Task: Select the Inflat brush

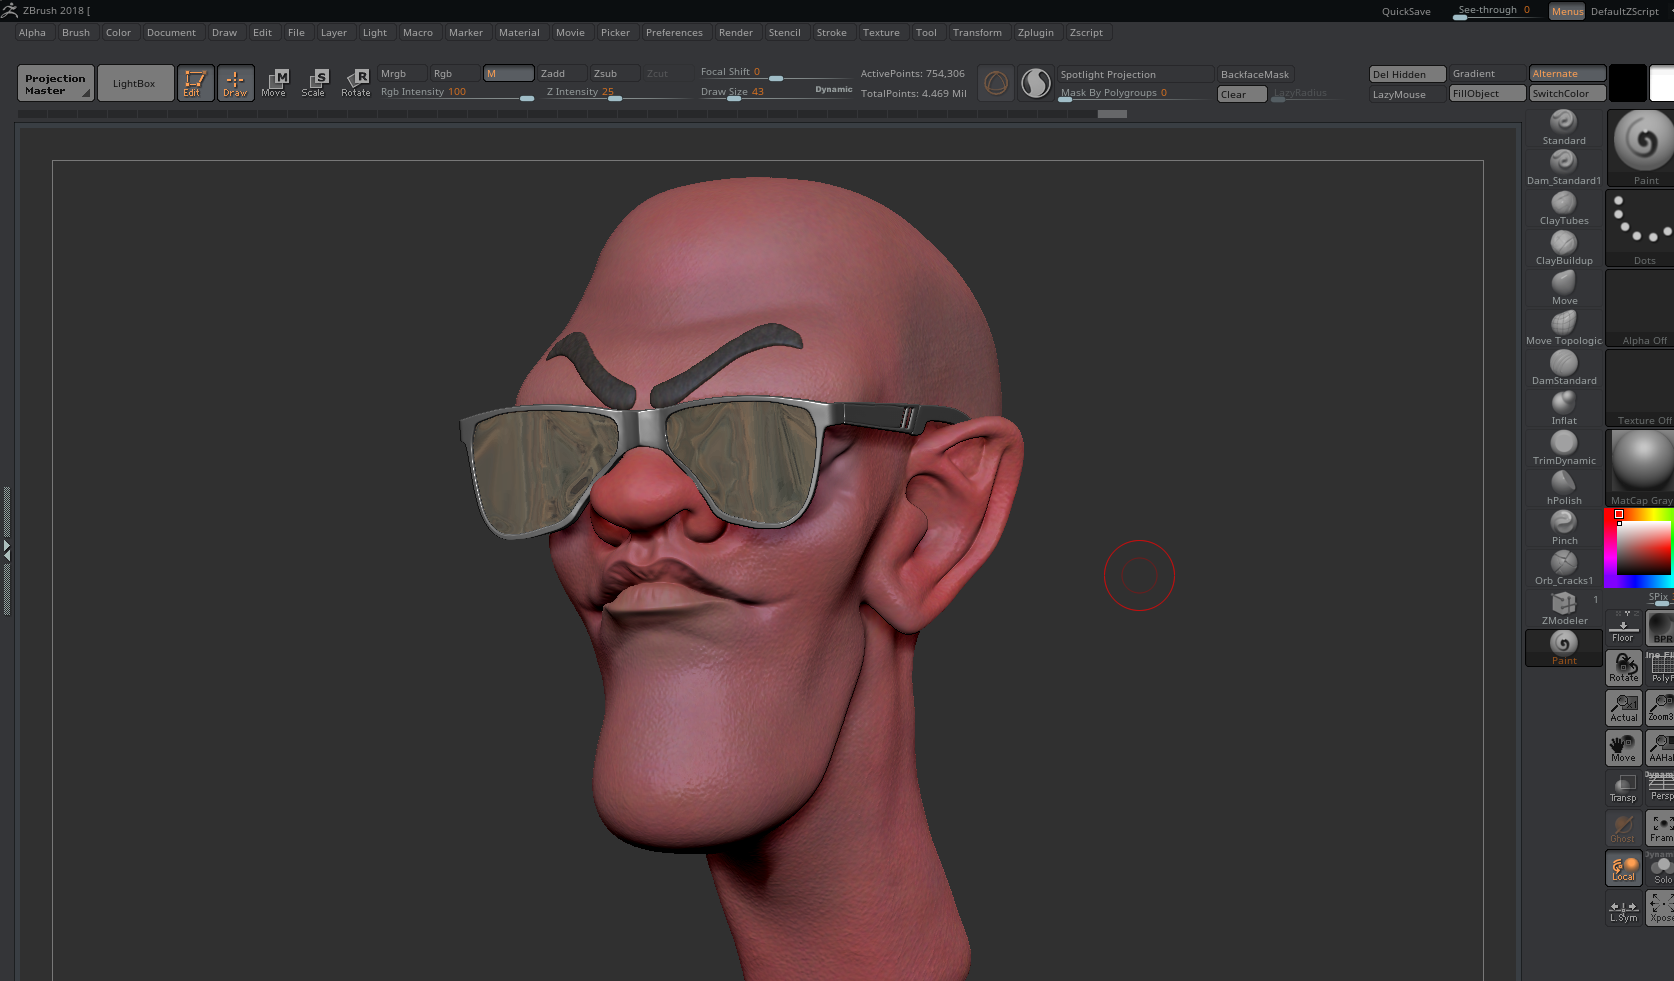Action: click(1564, 408)
